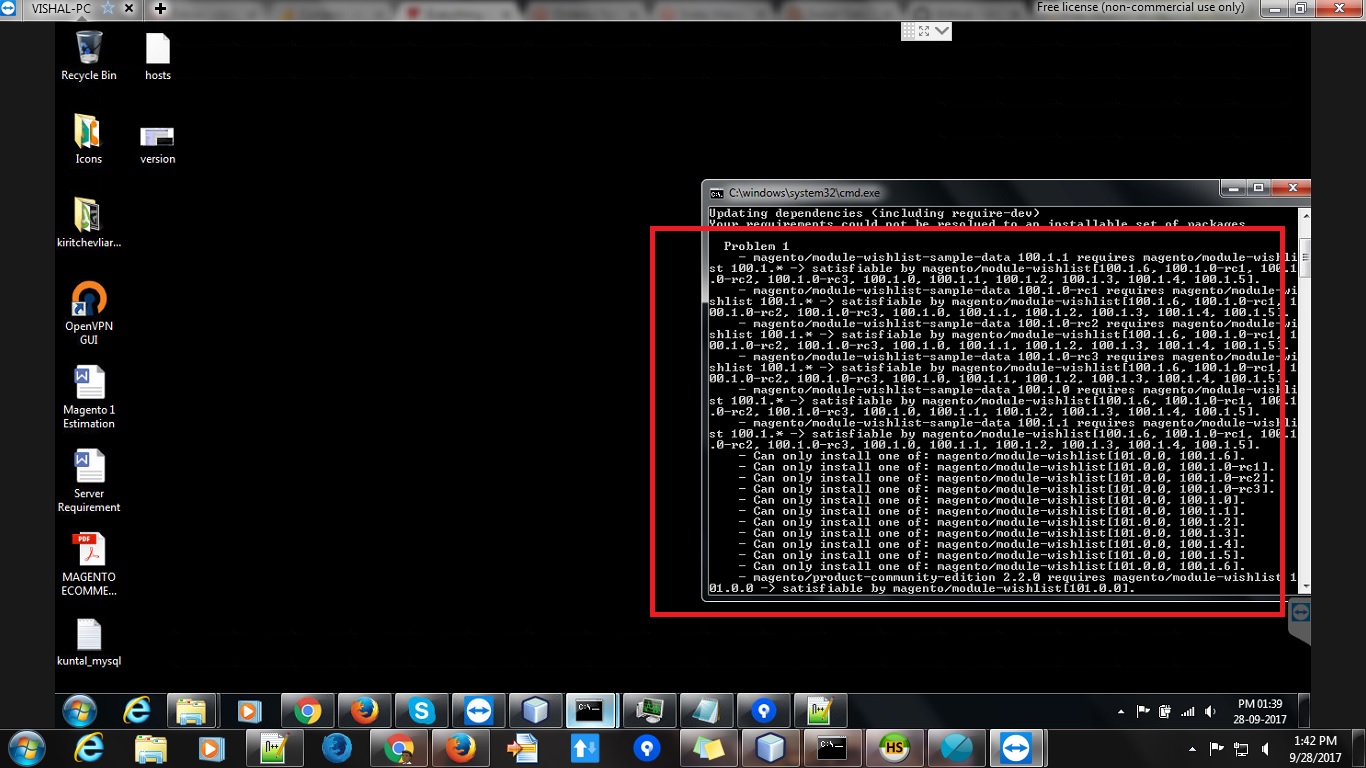Open Firefox on the local bottom taskbar
Screen dimensions: 1366x768
(x=460, y=748)
